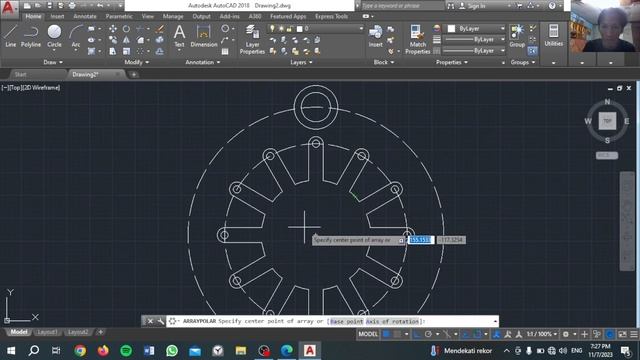Open Layer Properties manager
The height and width of the screenshot is (360, 640).
(x=252, y=39)
